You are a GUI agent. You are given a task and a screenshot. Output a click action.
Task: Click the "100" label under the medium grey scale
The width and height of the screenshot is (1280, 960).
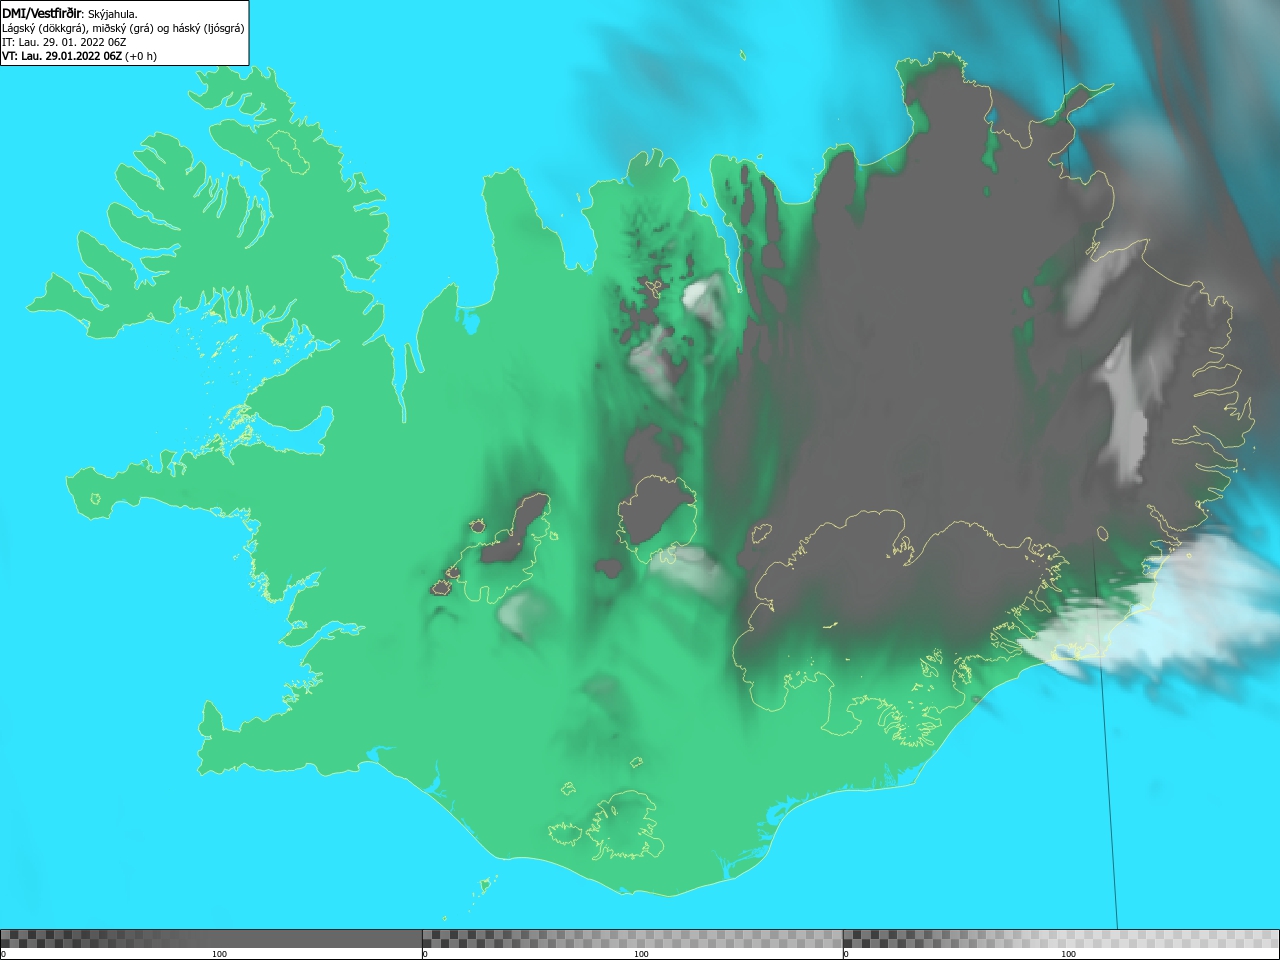click(641, 954)
